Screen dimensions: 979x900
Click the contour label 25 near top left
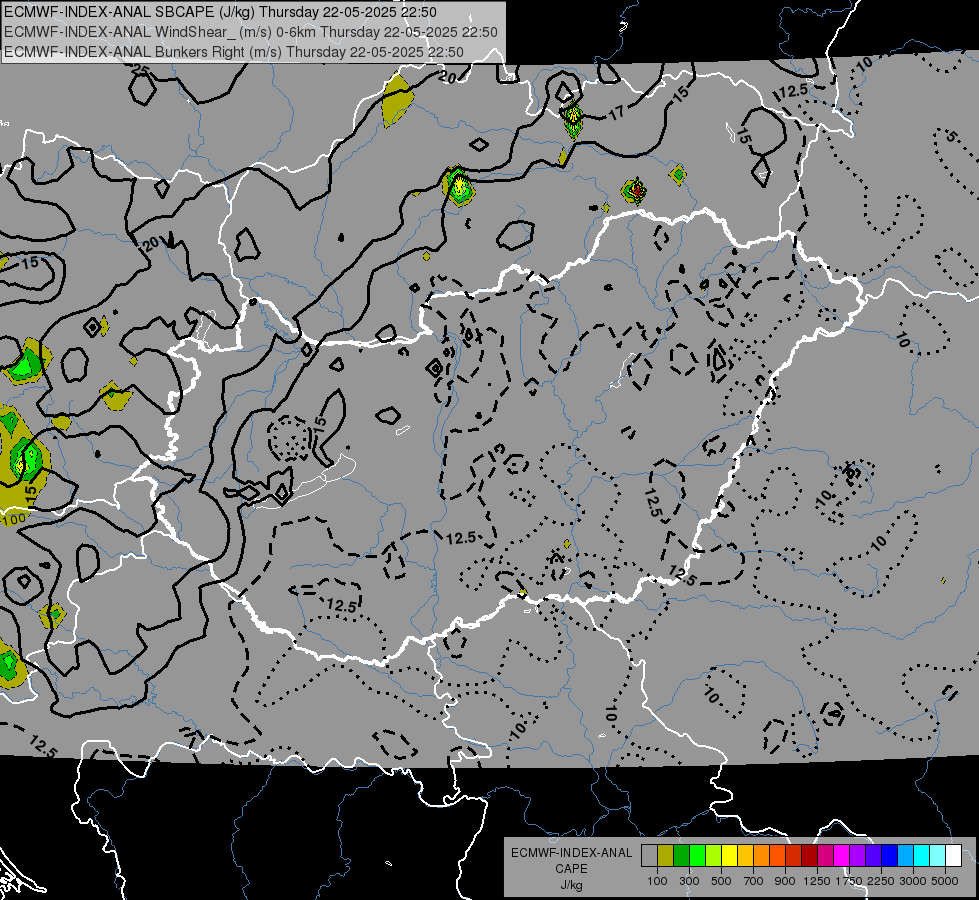(141, 71)
